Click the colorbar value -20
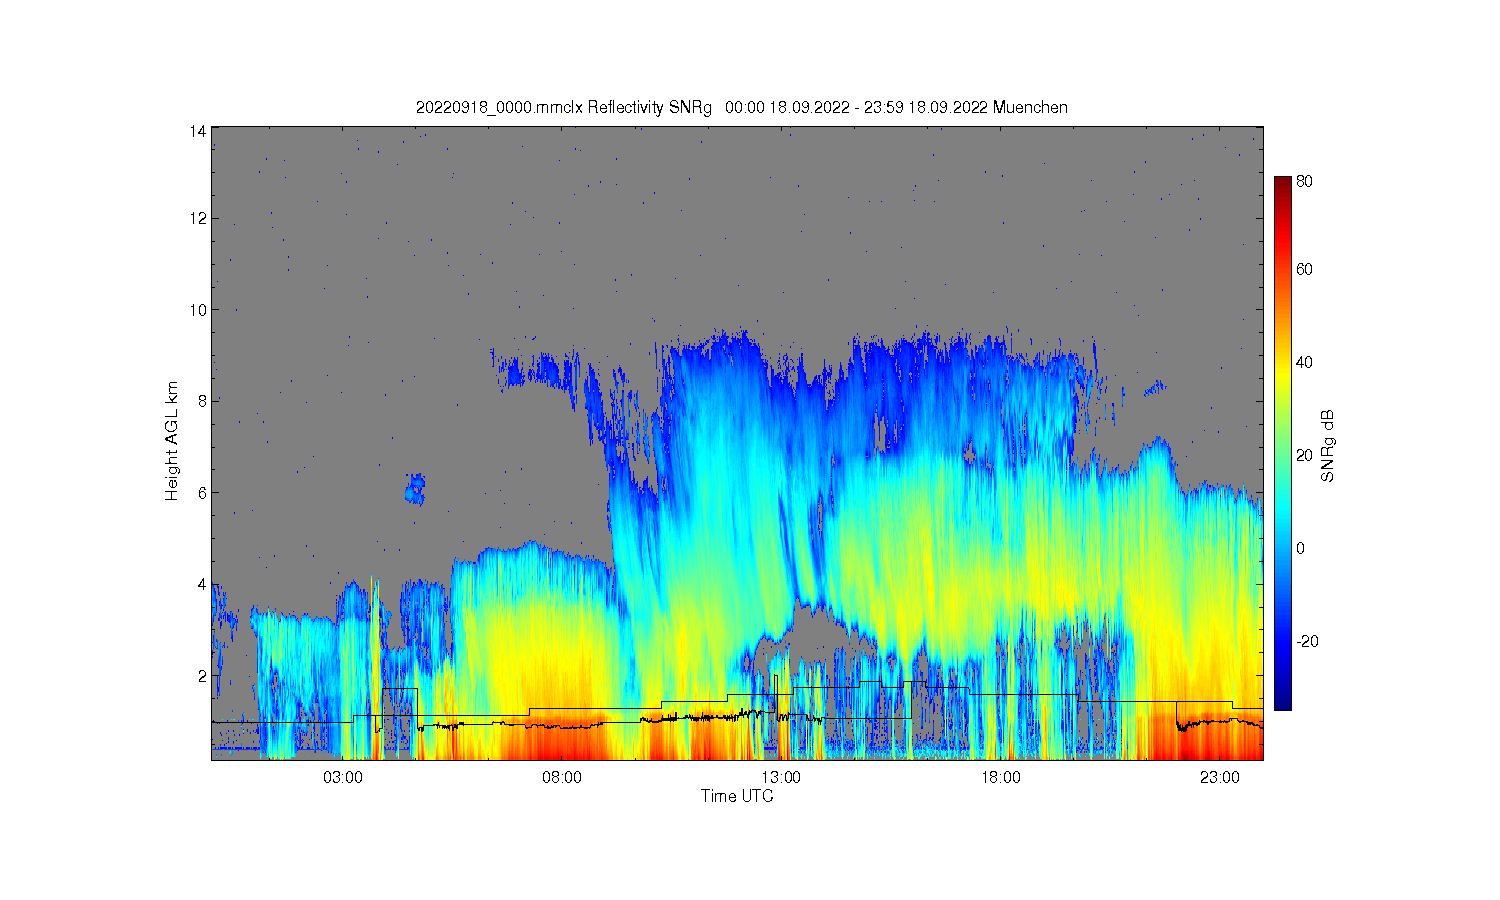The width and height of the screenshot is (1500, 900). coord(1307,642)
